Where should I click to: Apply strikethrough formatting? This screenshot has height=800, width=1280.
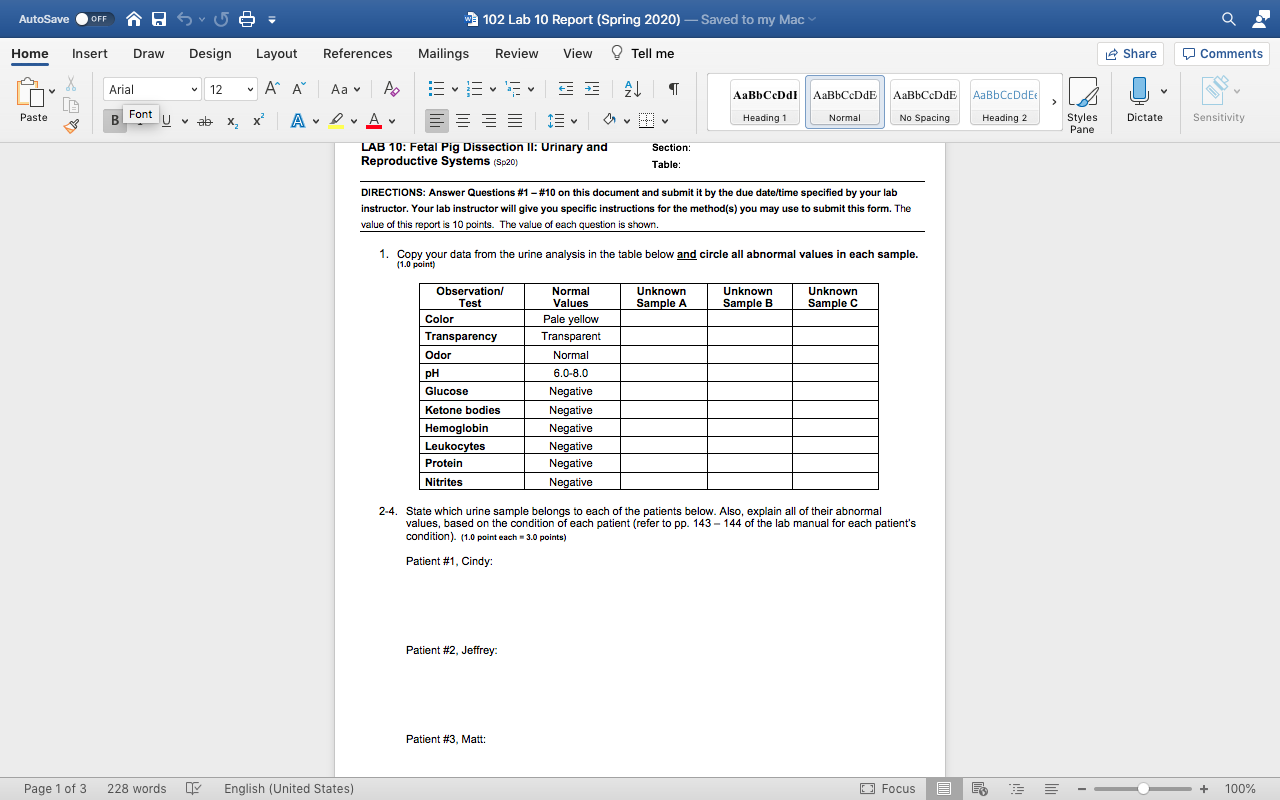click(x=204, y=120)
